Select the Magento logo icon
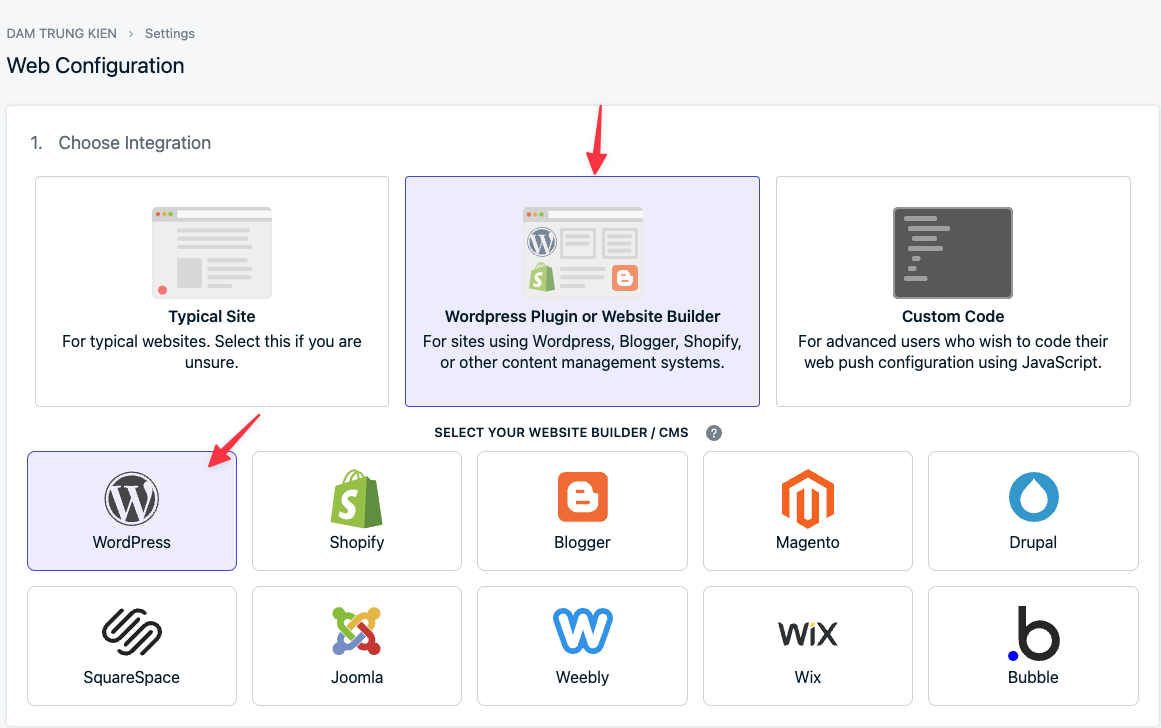This screenshot has width=1161, height=728. click(x=808, y=498)
